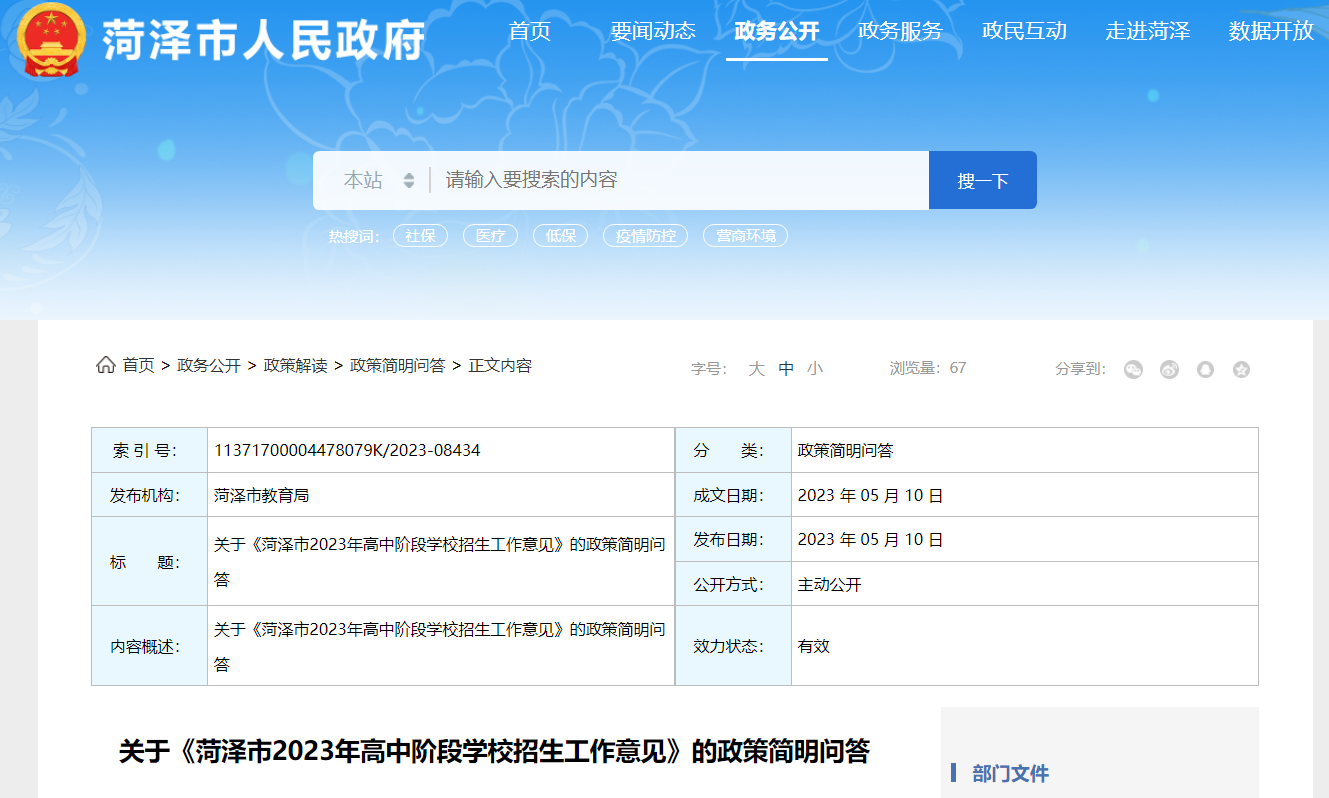Viewport: 1329px width, 798px height.
Task: Go to 首页 in breadcrumb
Action: point(138,366)
